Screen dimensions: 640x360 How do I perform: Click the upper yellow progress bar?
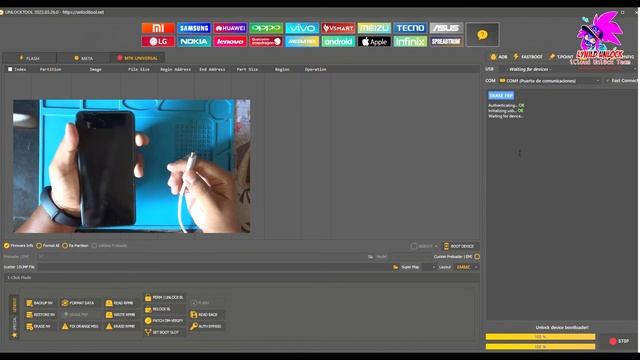(x=540, y=337)
